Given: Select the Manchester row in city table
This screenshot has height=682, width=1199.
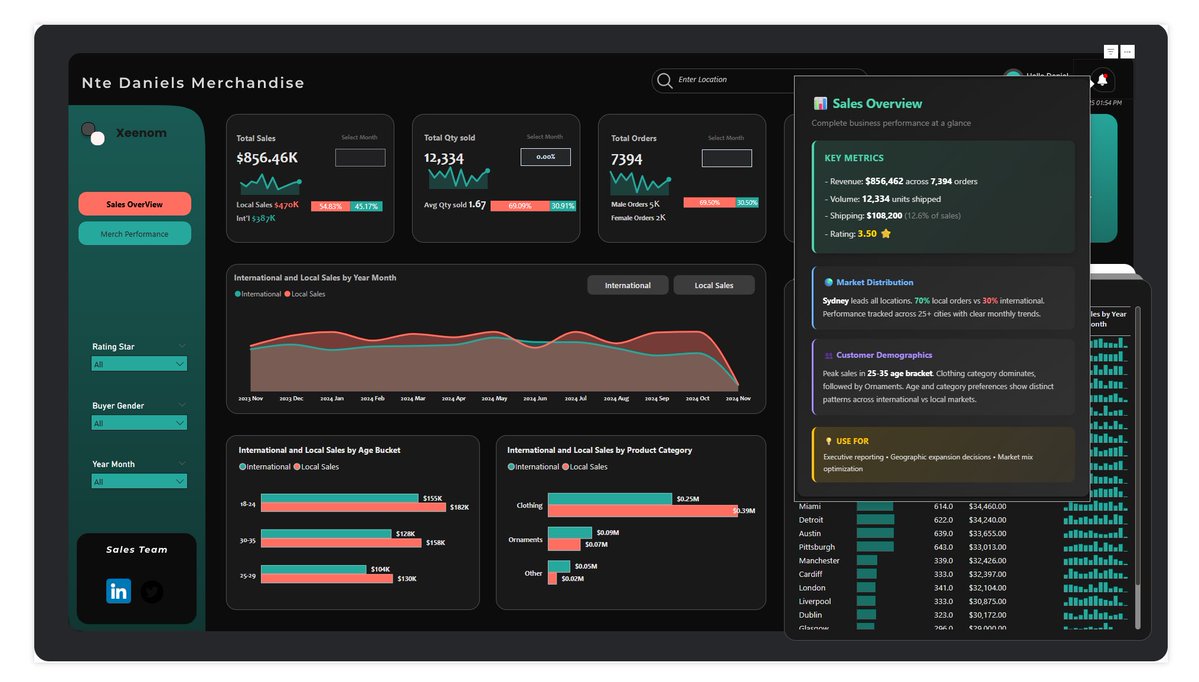Looking at the screenshot, I should [x=962, y=560].
